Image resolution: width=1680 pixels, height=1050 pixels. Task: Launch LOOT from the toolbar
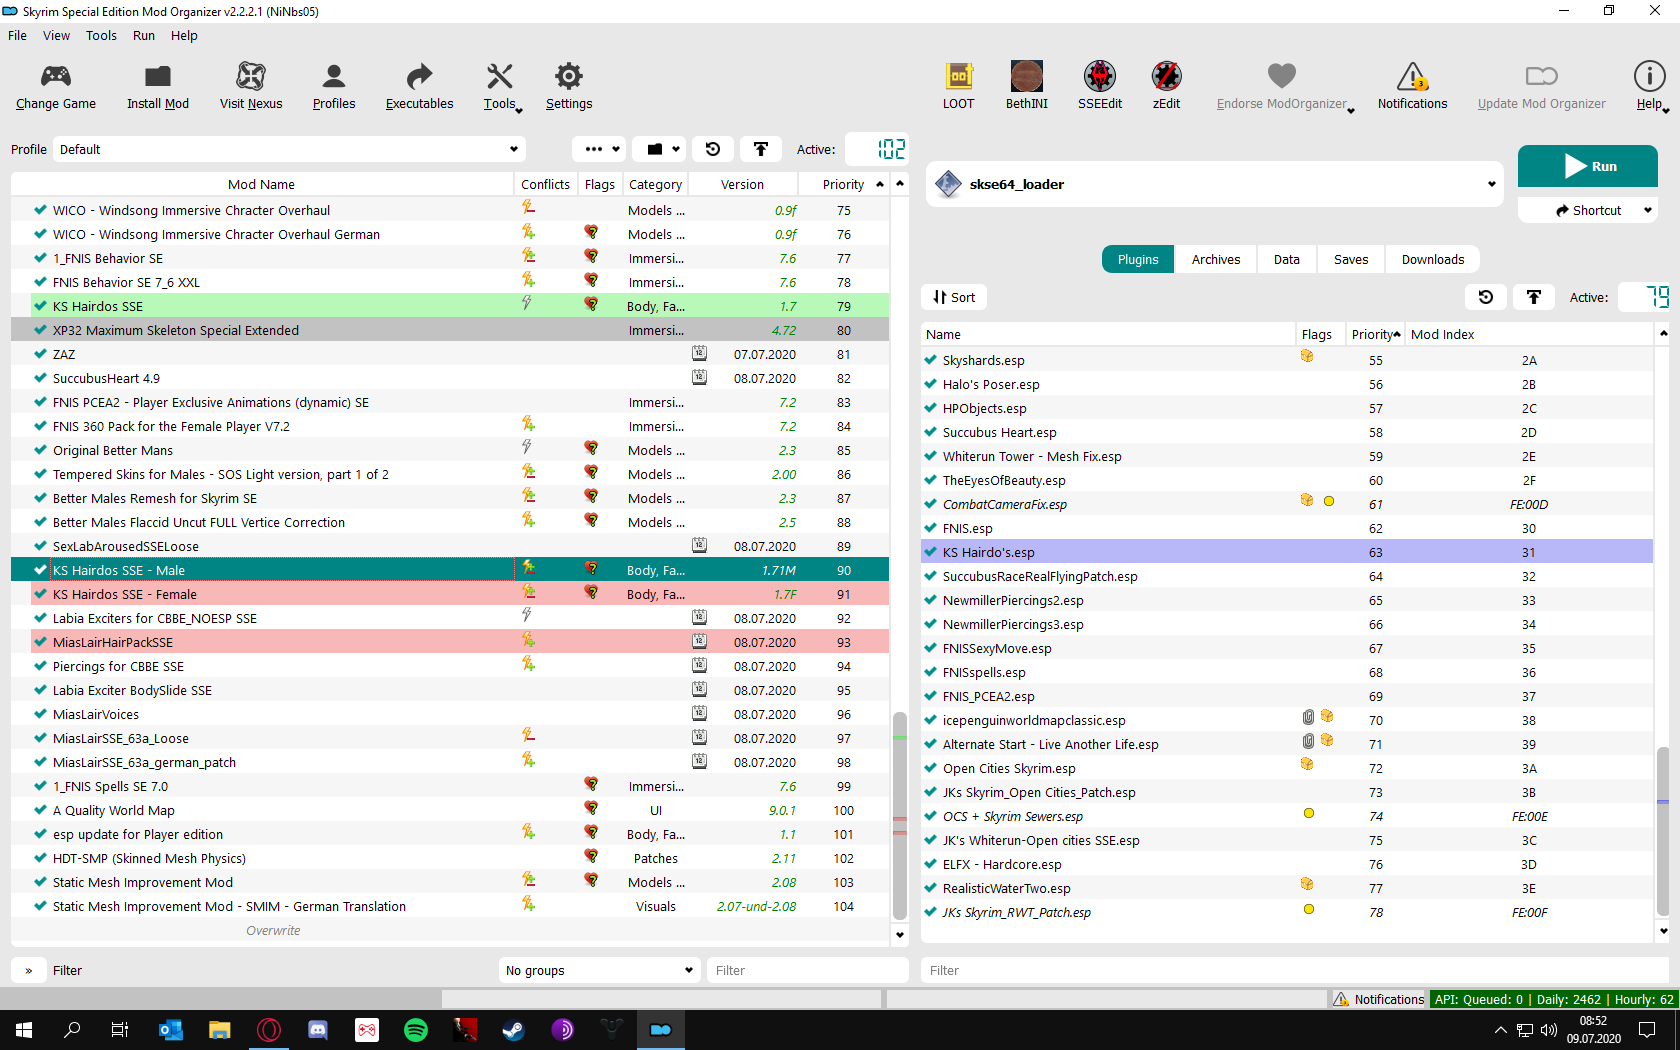point(959,87)
